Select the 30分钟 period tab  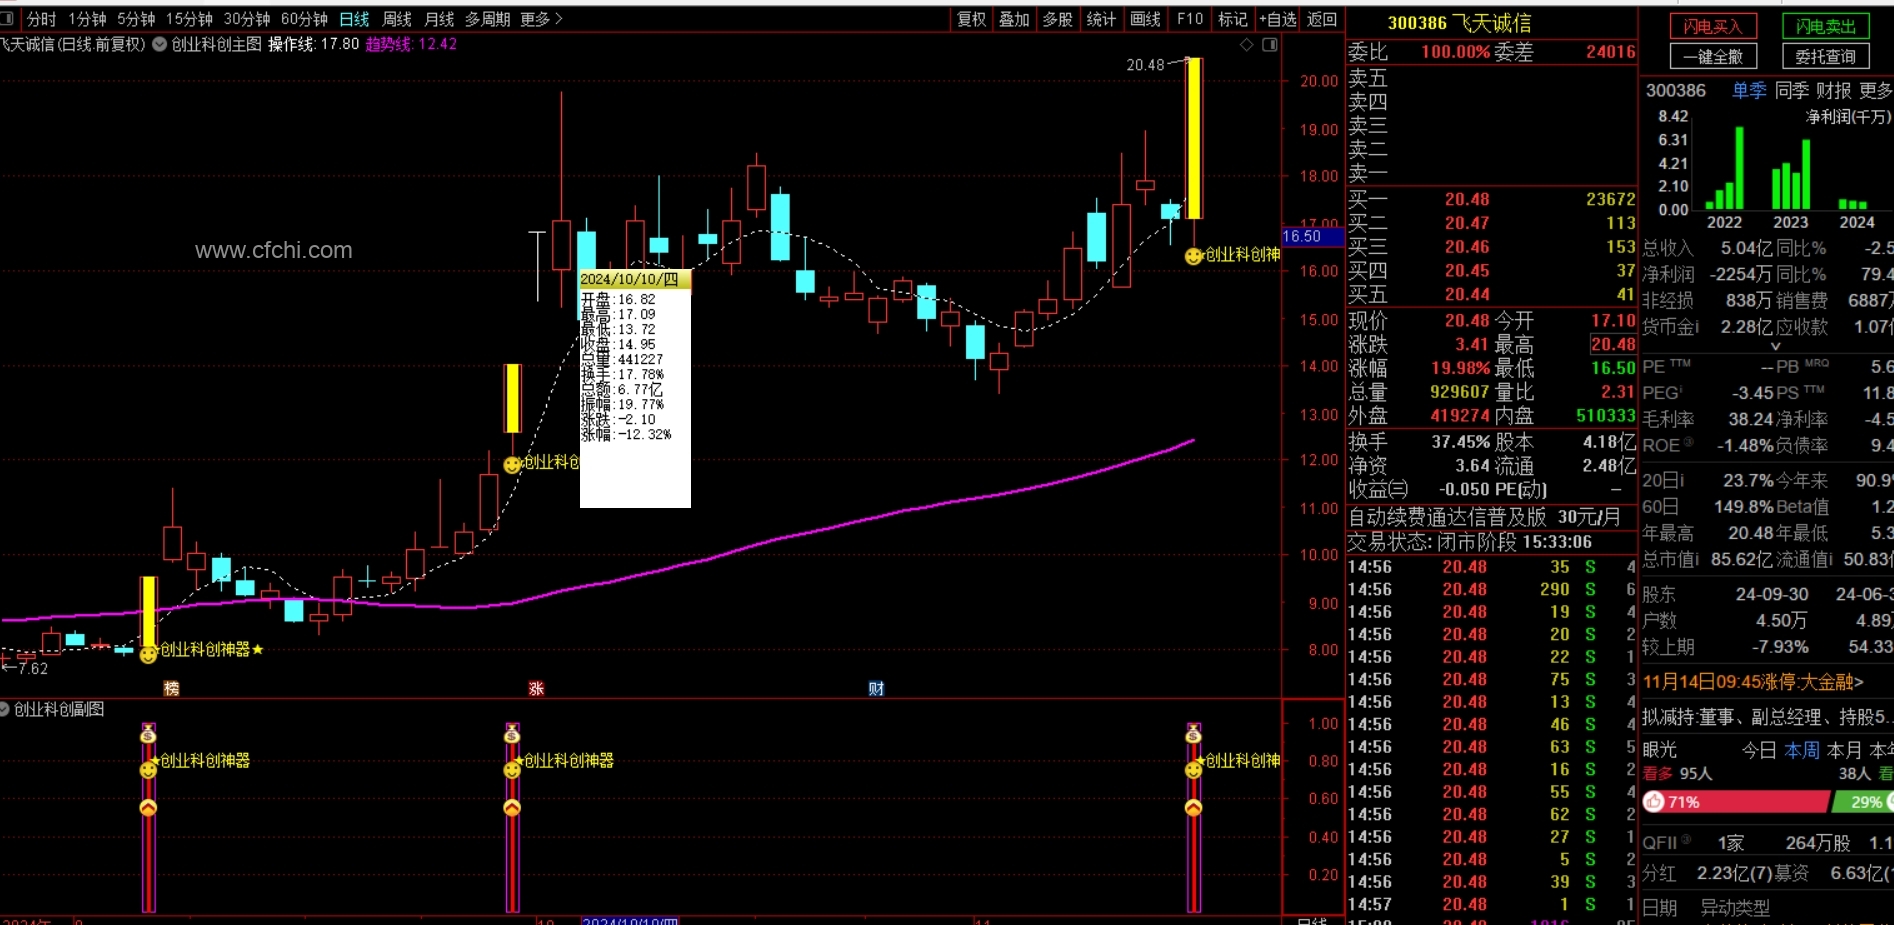pos(247,19)
